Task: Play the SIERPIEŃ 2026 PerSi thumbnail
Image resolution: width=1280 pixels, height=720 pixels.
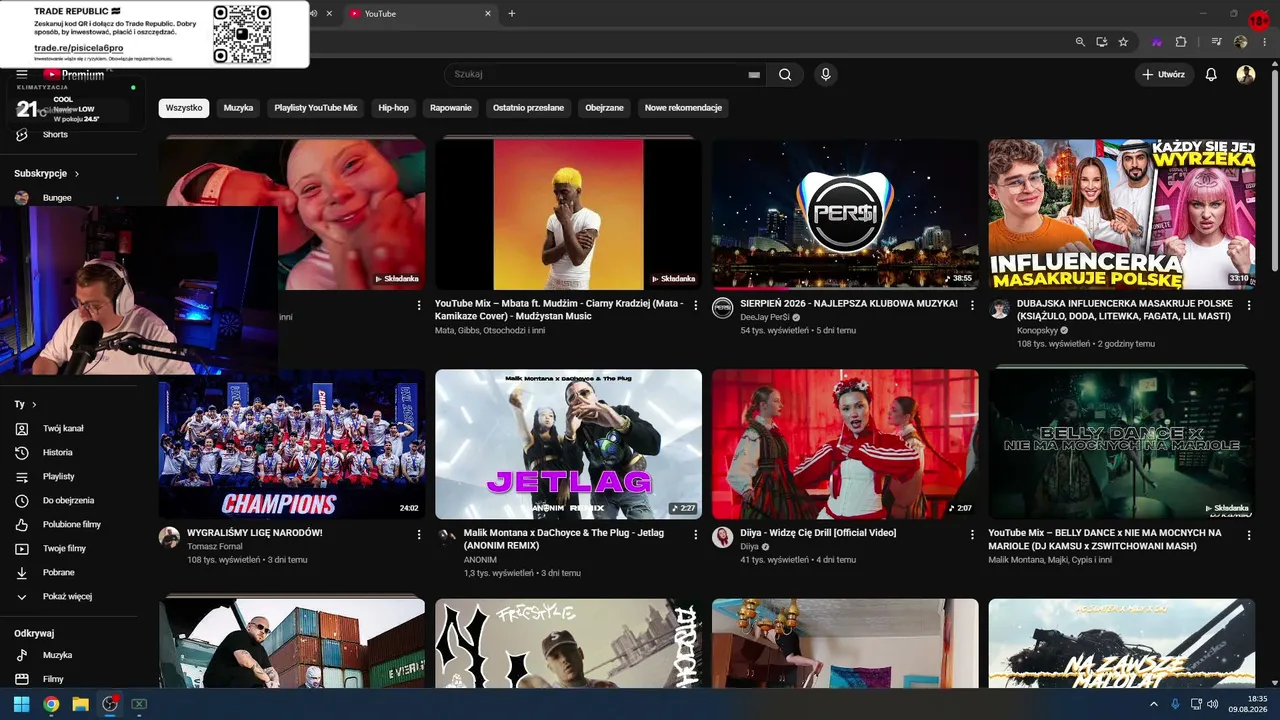Action: 845,214
